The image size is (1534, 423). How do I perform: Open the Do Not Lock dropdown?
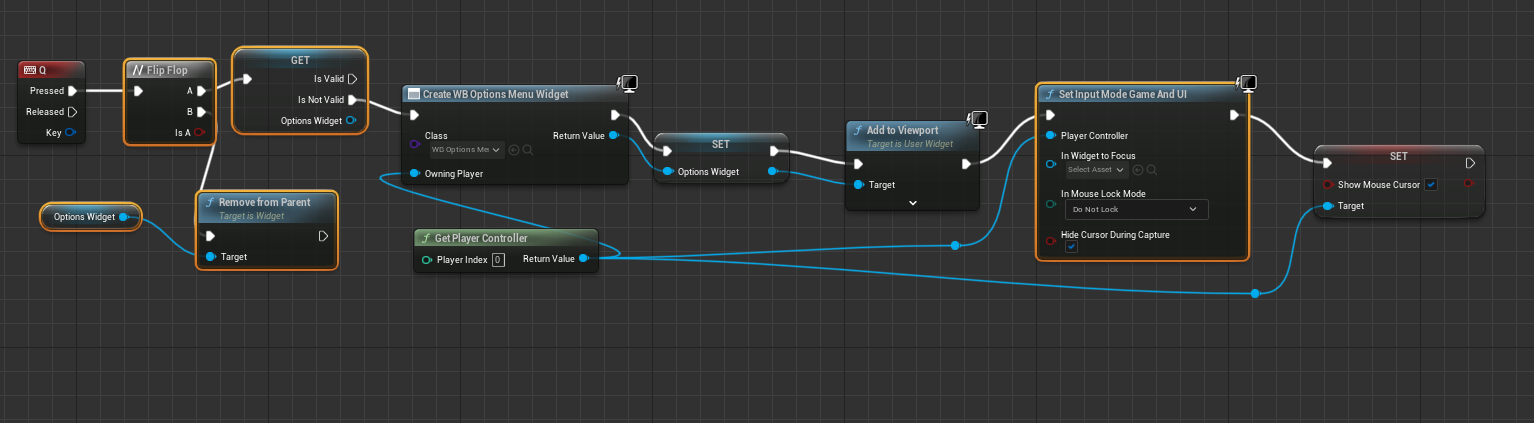(x=1135, y=210)
